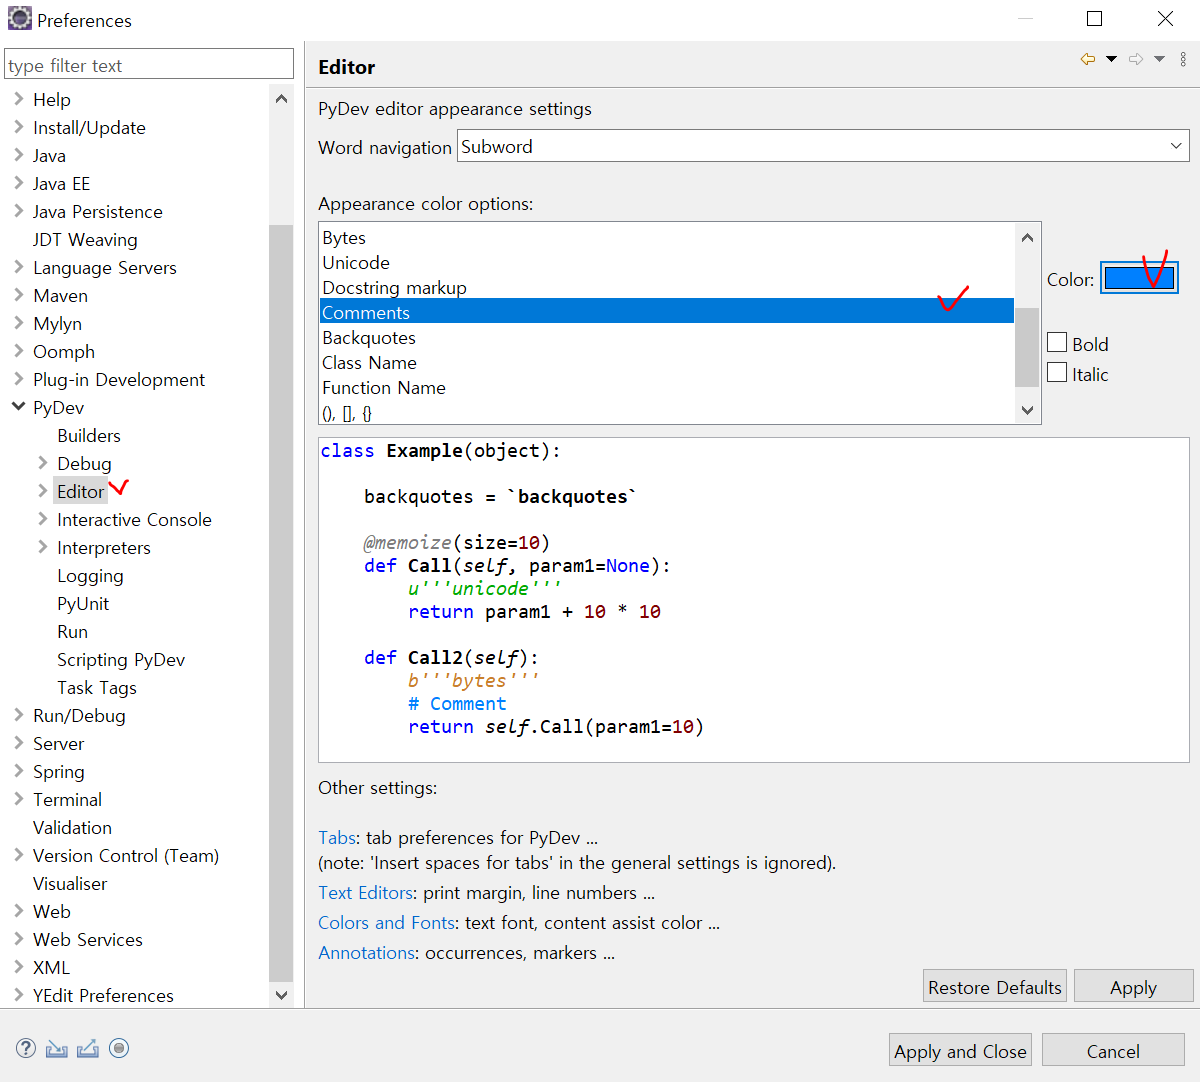
Task: Select YEdit Preferences tree item
Action: 103,995
